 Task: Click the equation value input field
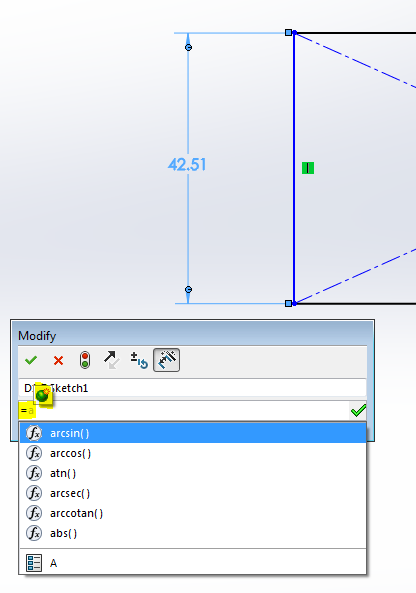(x=184, y=410)
